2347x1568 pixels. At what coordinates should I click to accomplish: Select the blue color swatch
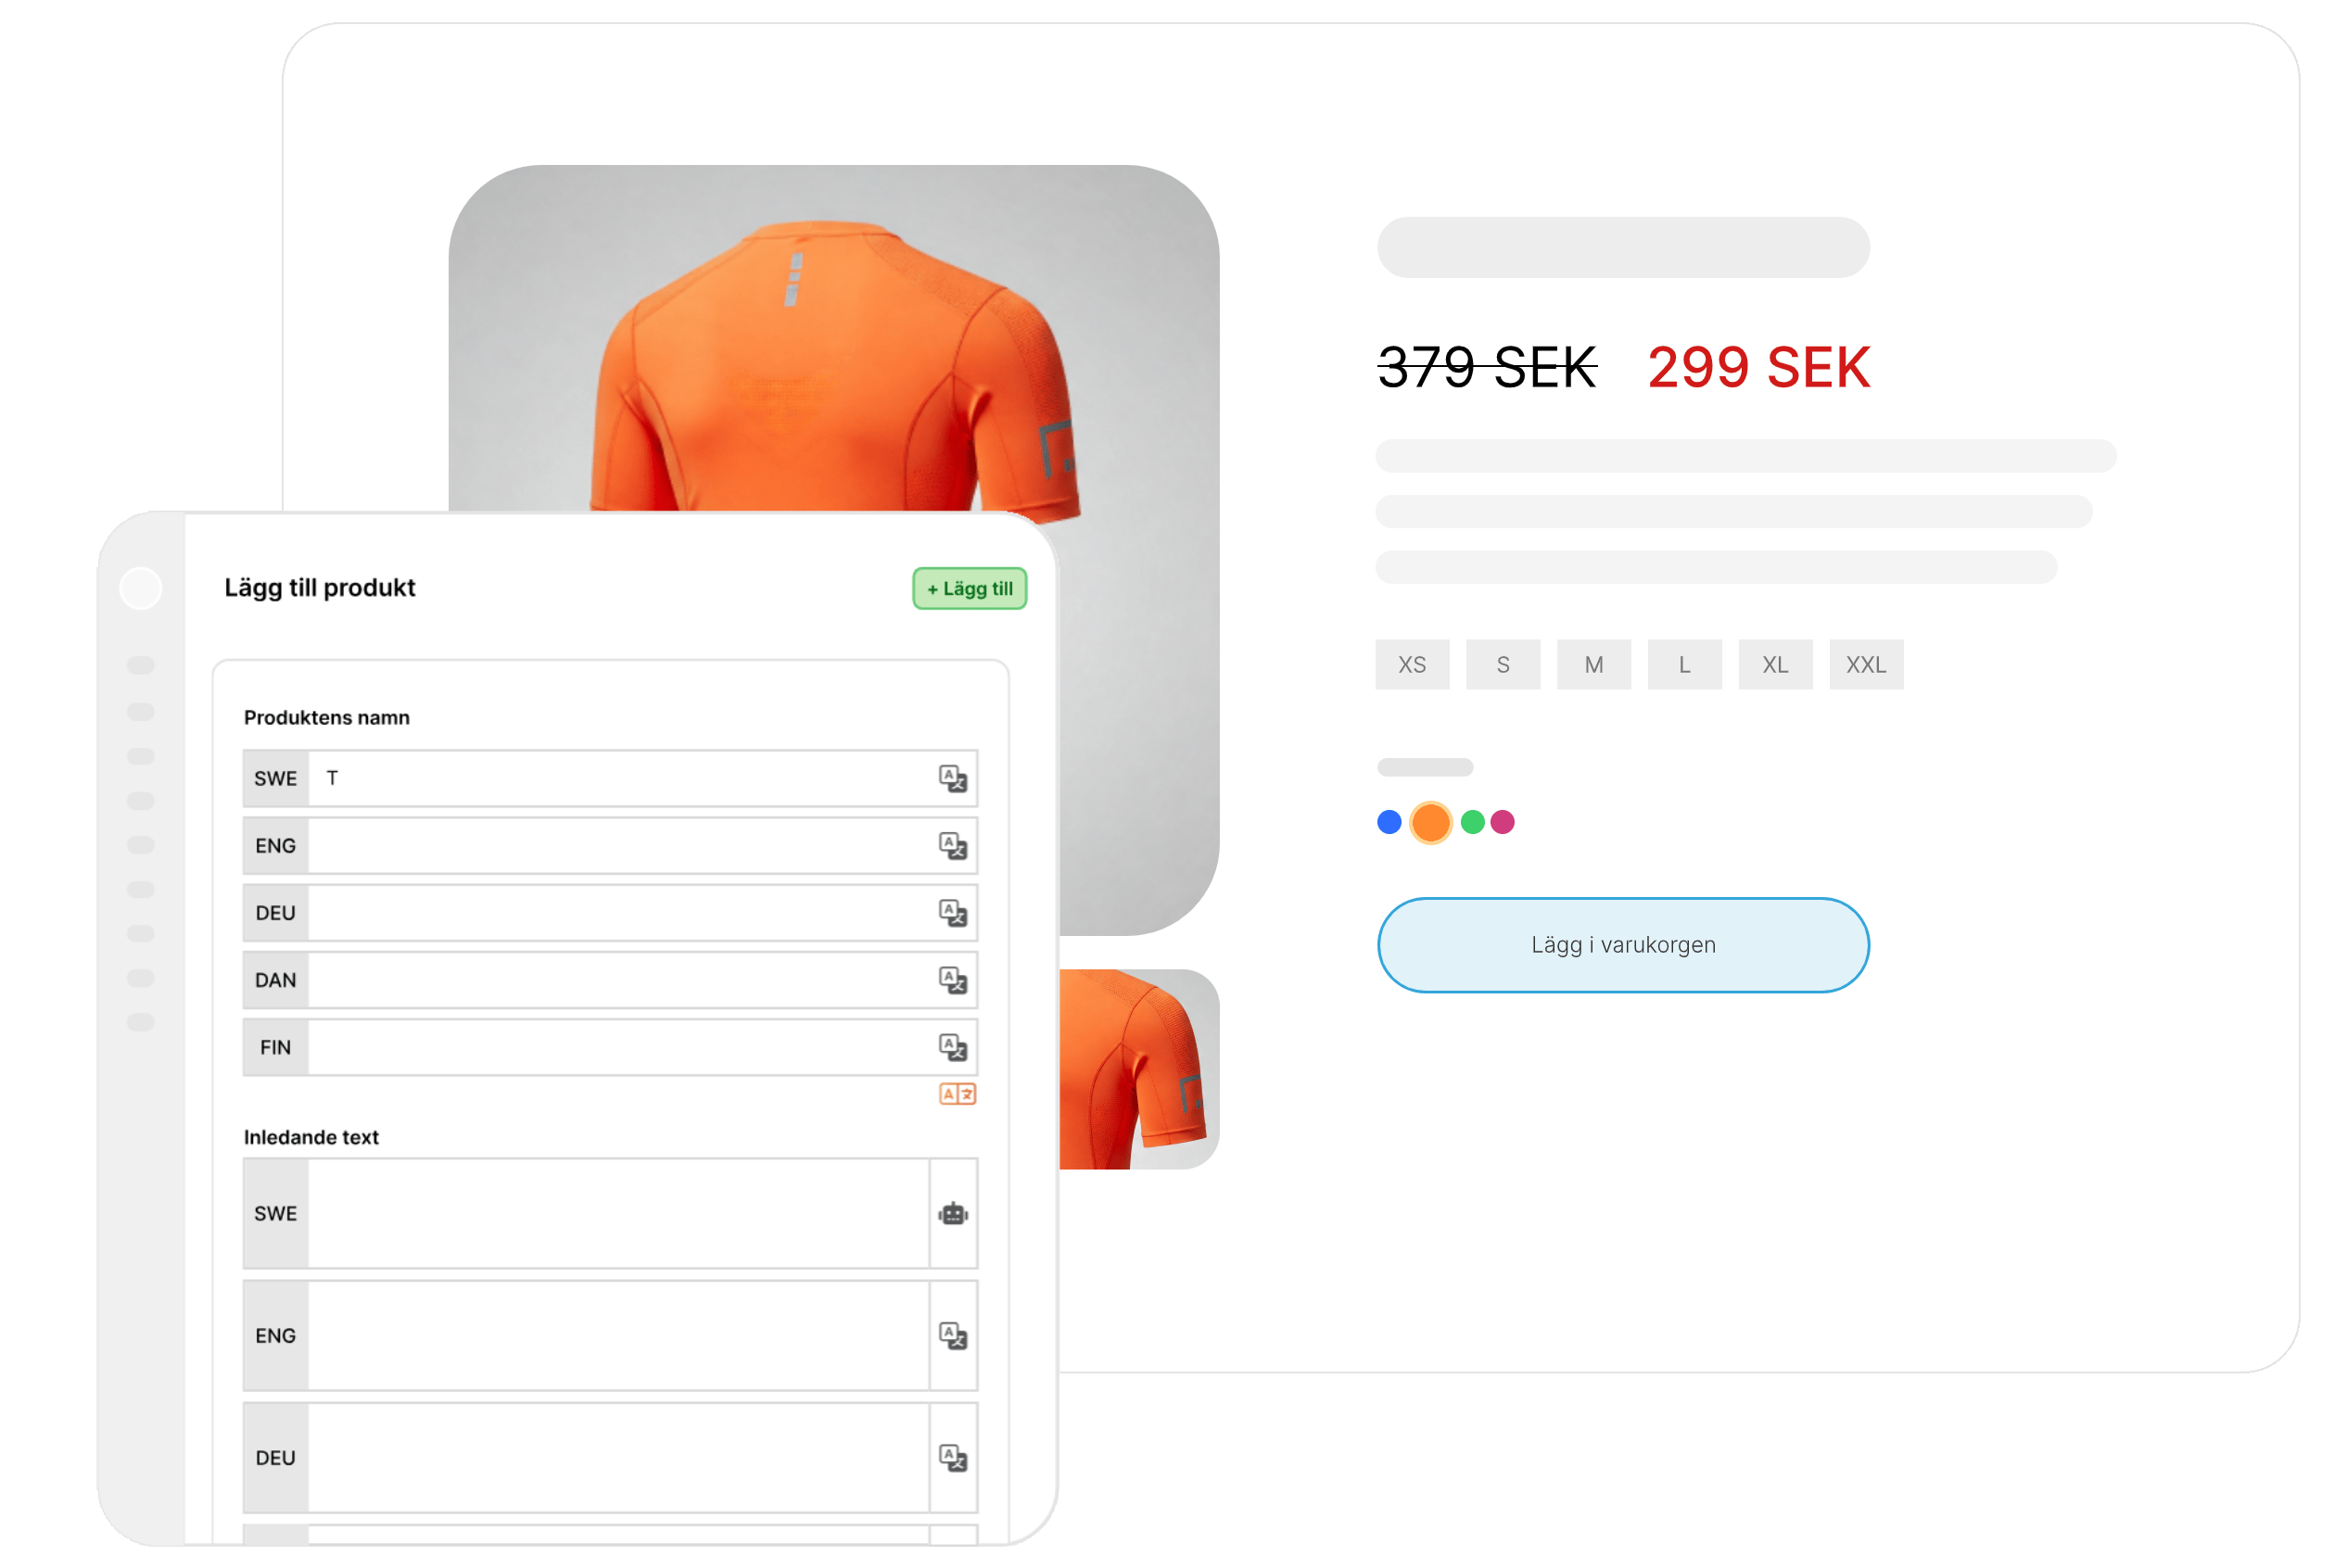(1389, 822)
